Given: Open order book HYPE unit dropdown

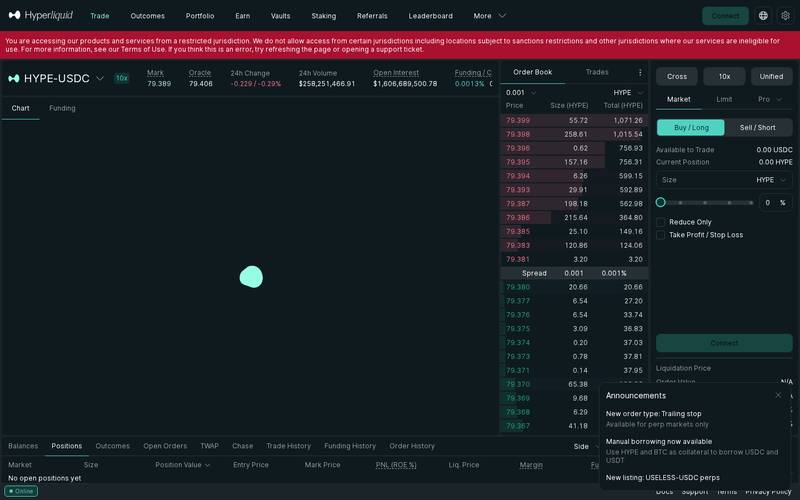Looking at the screenshot, I should coord(628,92).
